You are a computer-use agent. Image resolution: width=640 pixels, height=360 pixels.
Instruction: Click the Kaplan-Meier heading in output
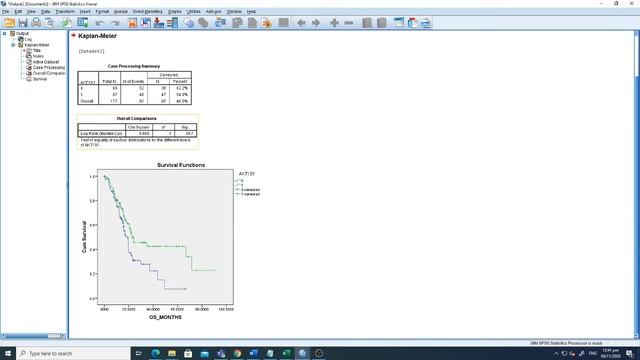click(98, 36)
